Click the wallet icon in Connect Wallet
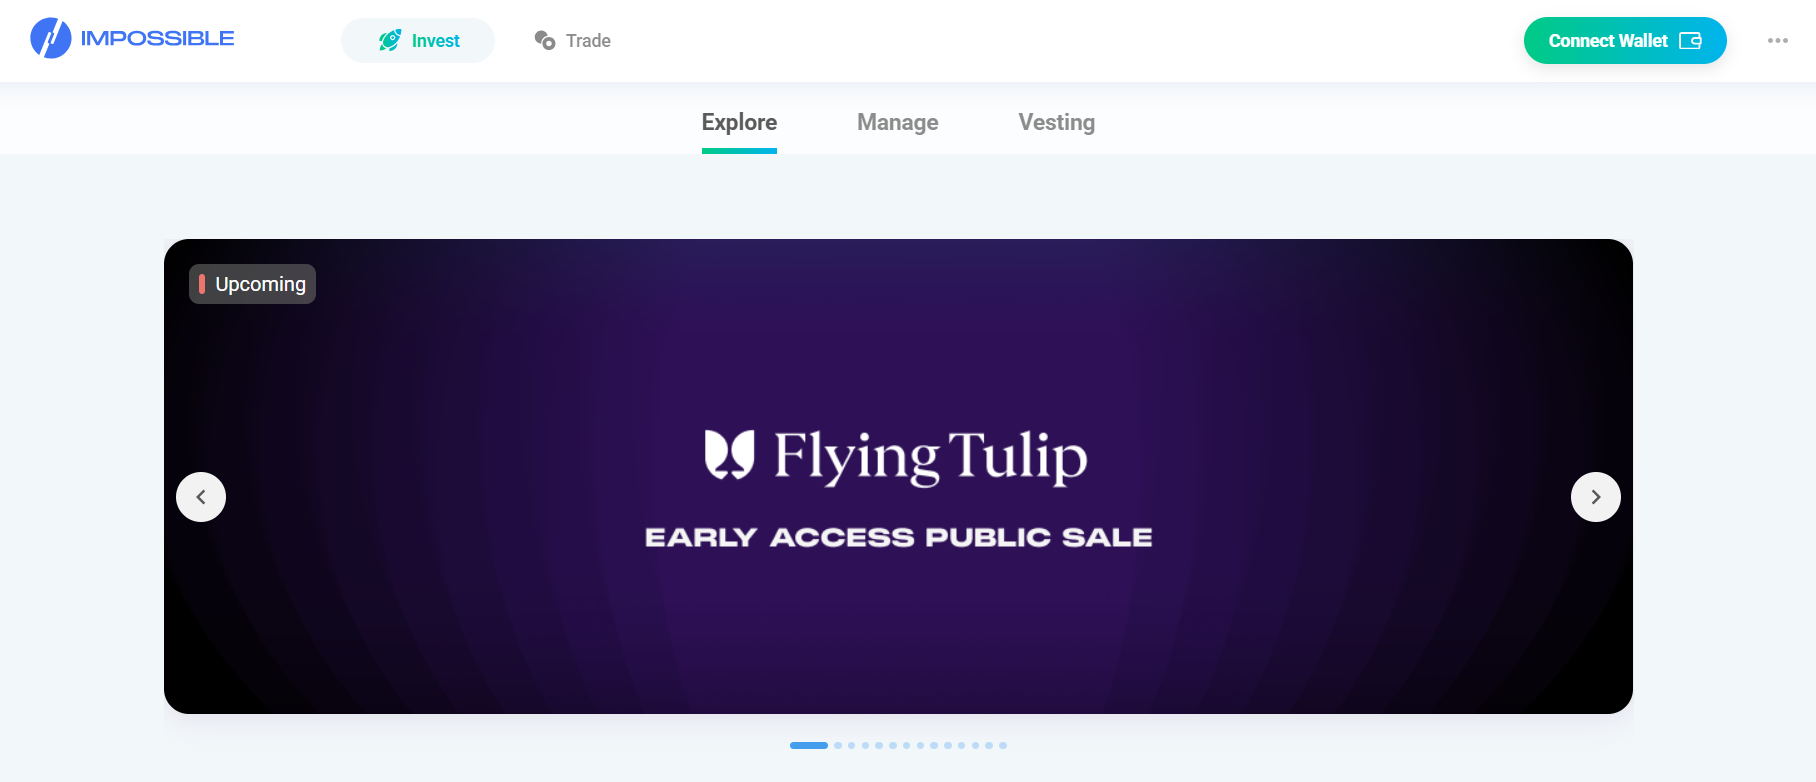 click(1690, 41)
